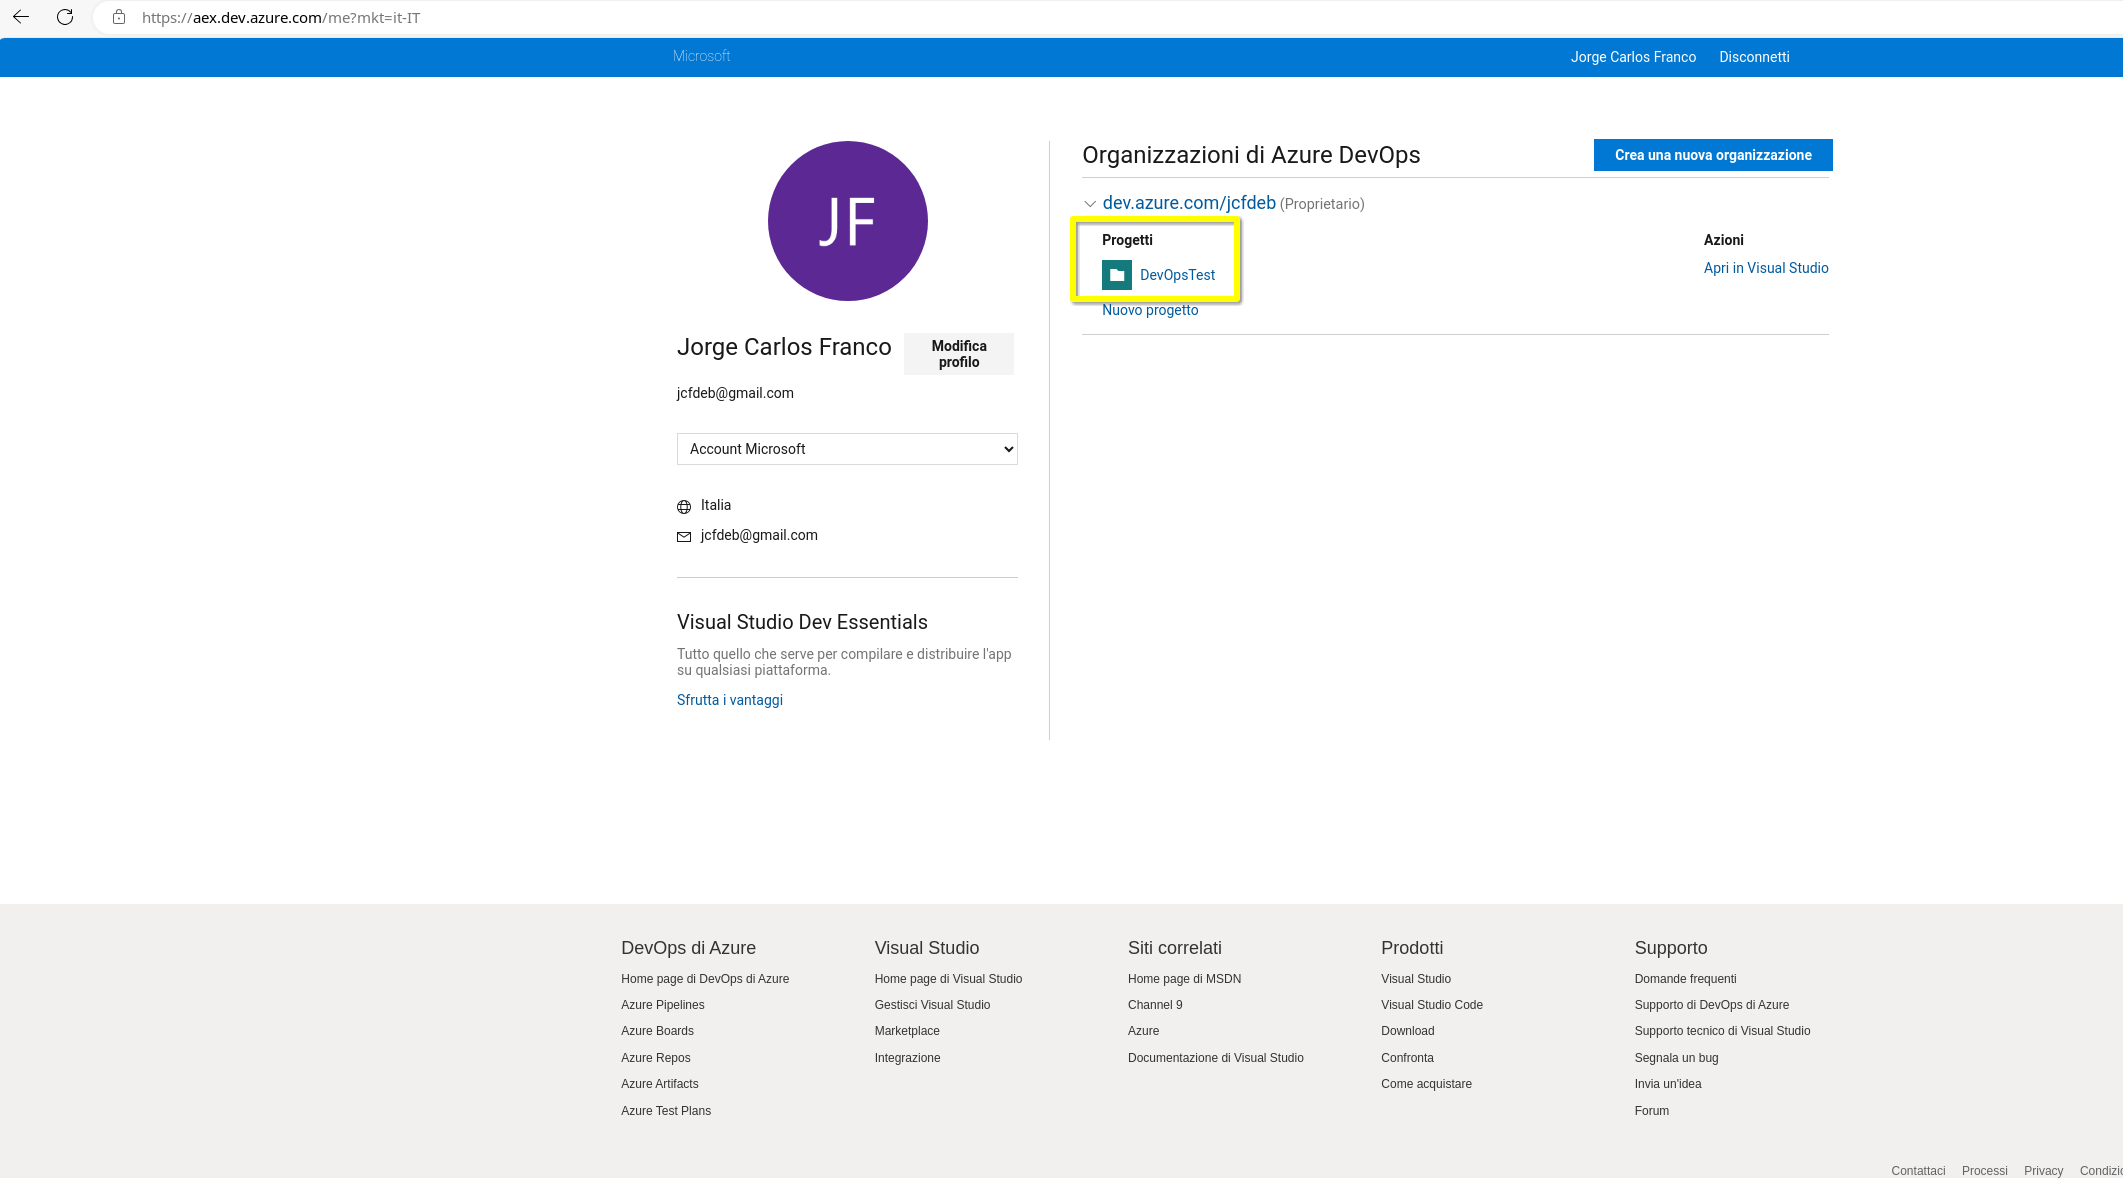Click the email envelope icon
The height and width of the screenshot is (1178, 2123).
tap(683, 535)
